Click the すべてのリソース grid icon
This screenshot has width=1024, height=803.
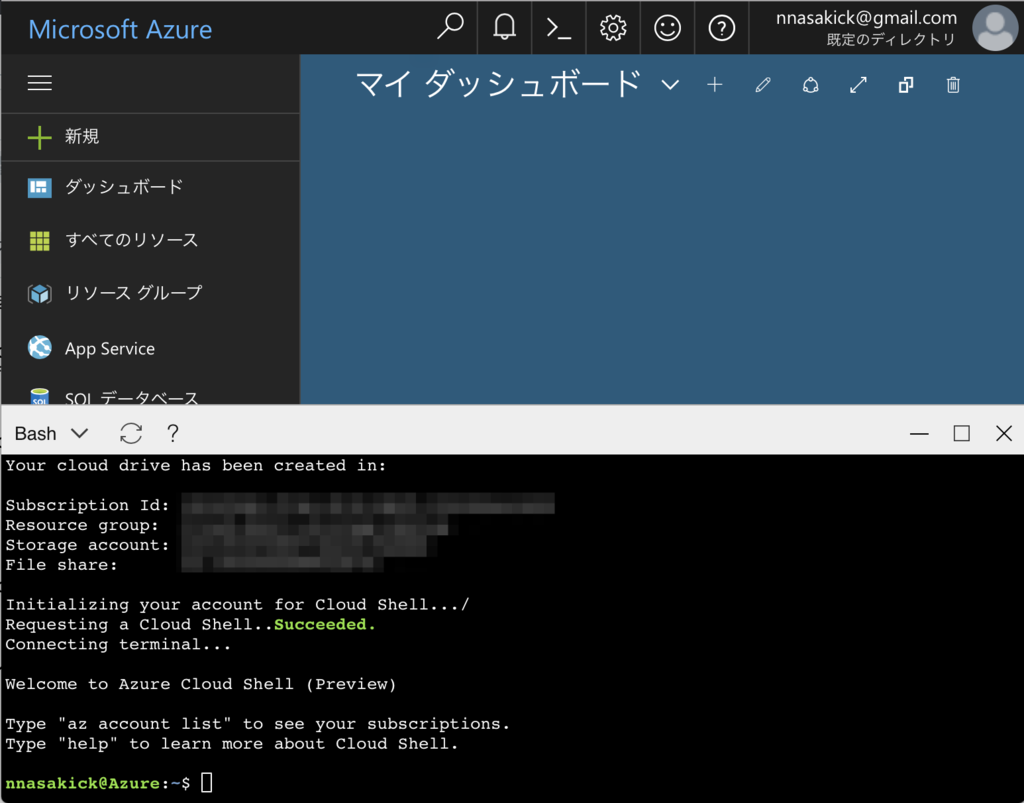(x=39, y=240)
